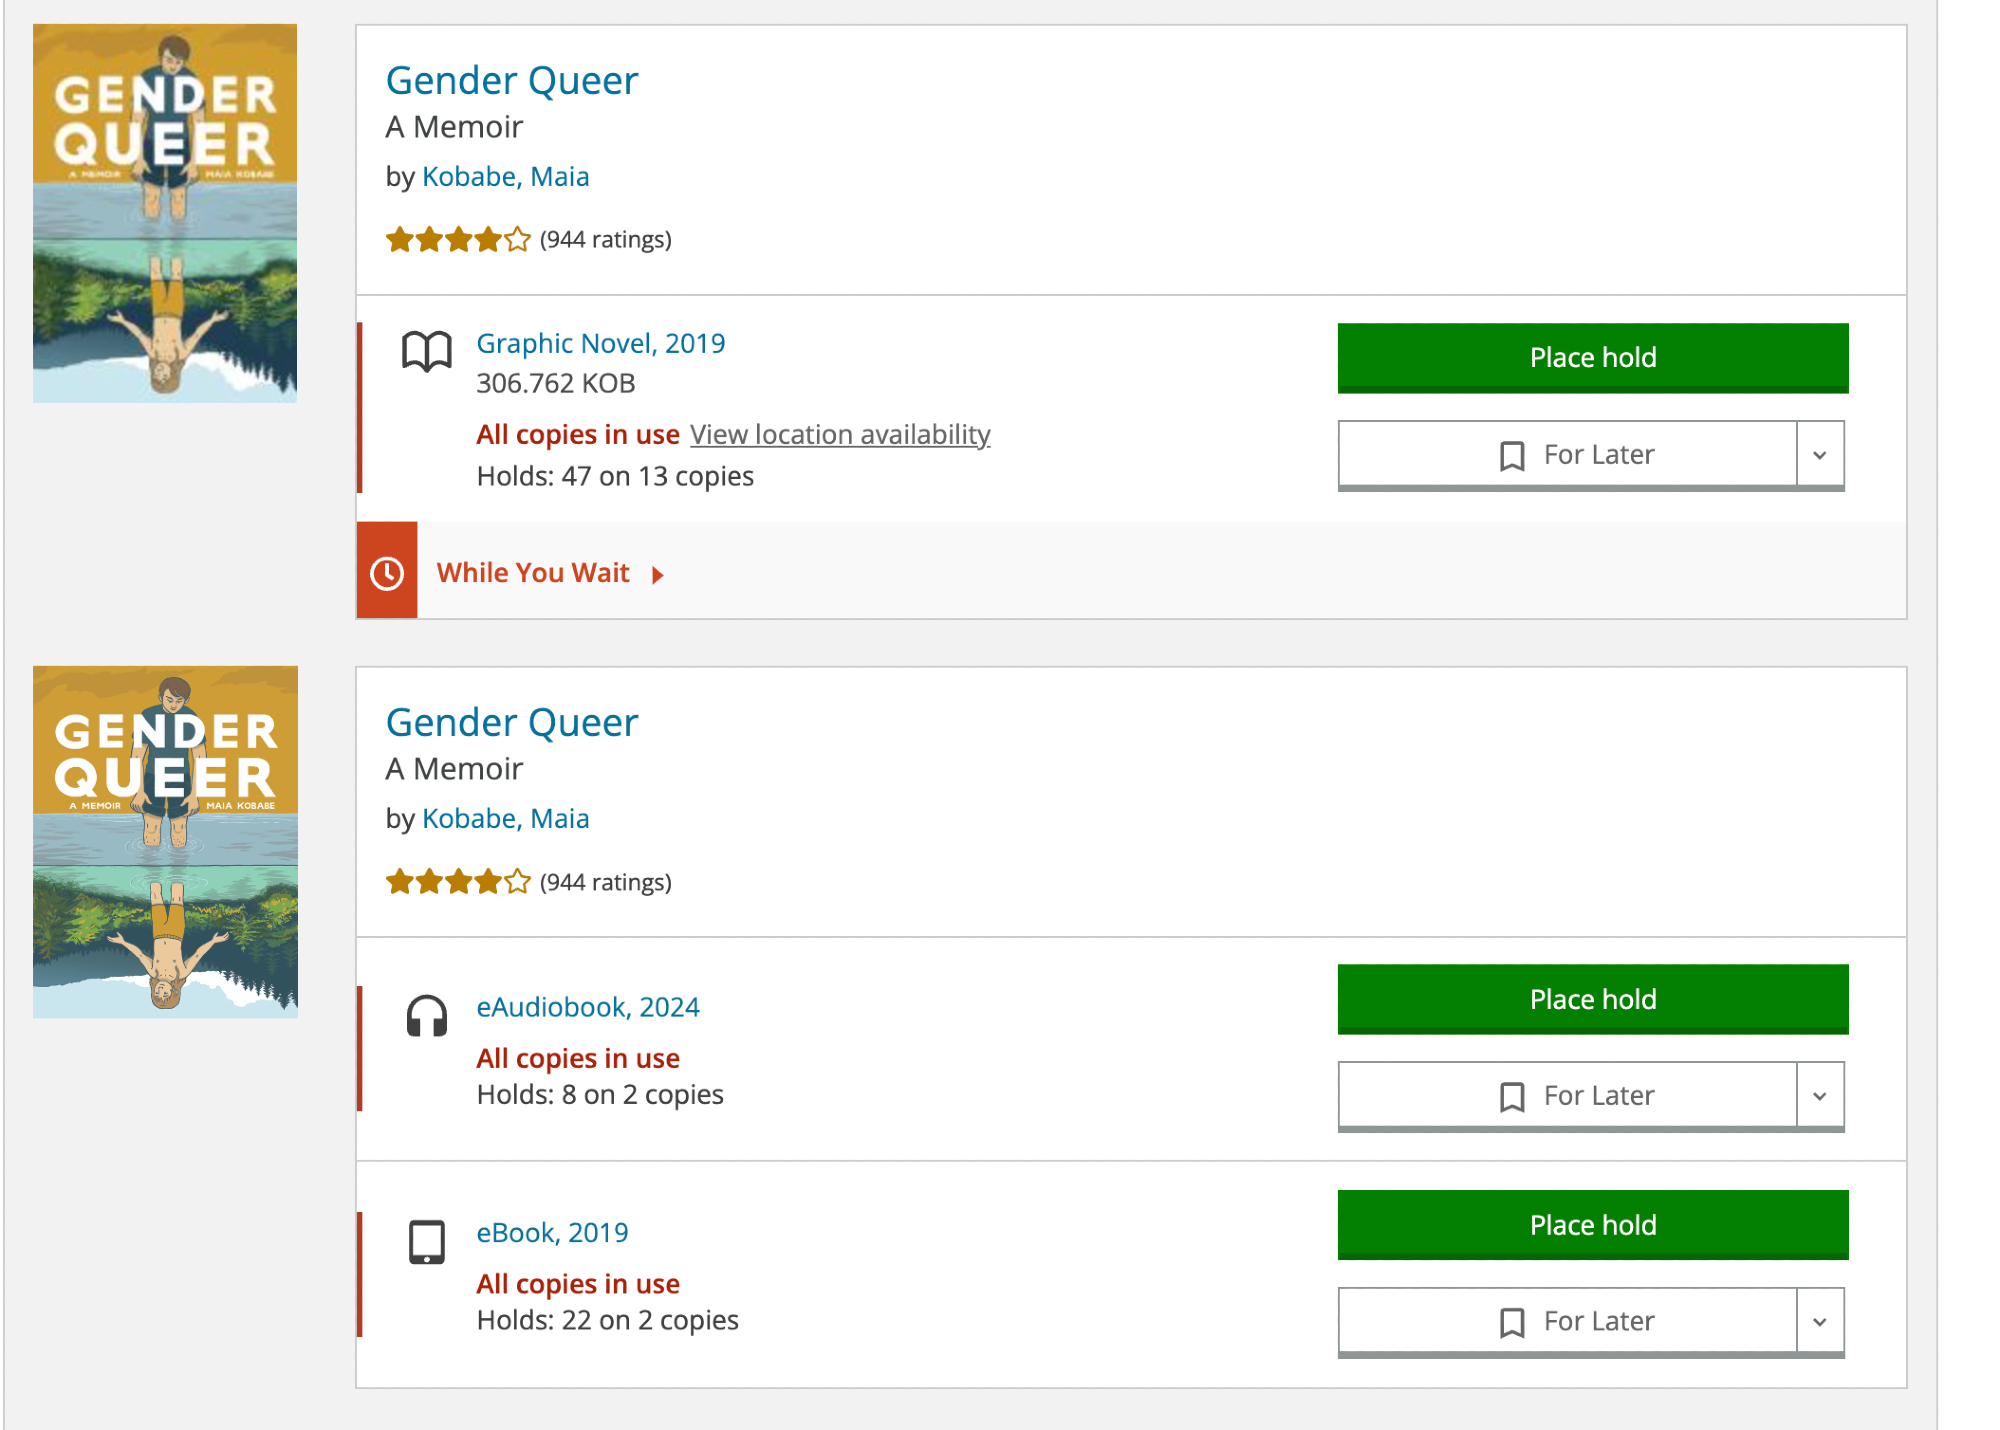Place hold on the eAudiobook 2024
Screen dimensions: 2000x1430
pyautogui.click(x=1592, y=999)
